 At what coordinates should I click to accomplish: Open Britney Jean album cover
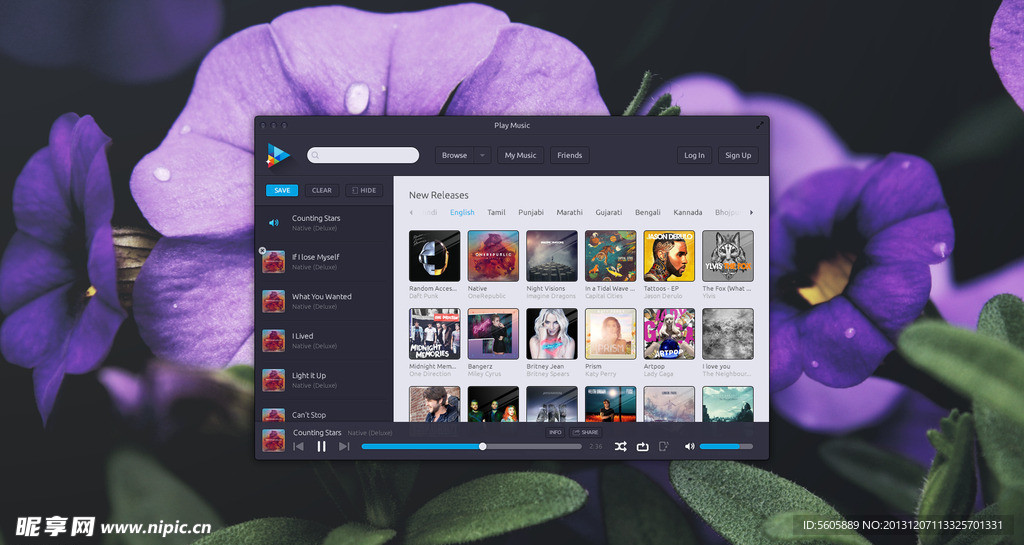552,334
